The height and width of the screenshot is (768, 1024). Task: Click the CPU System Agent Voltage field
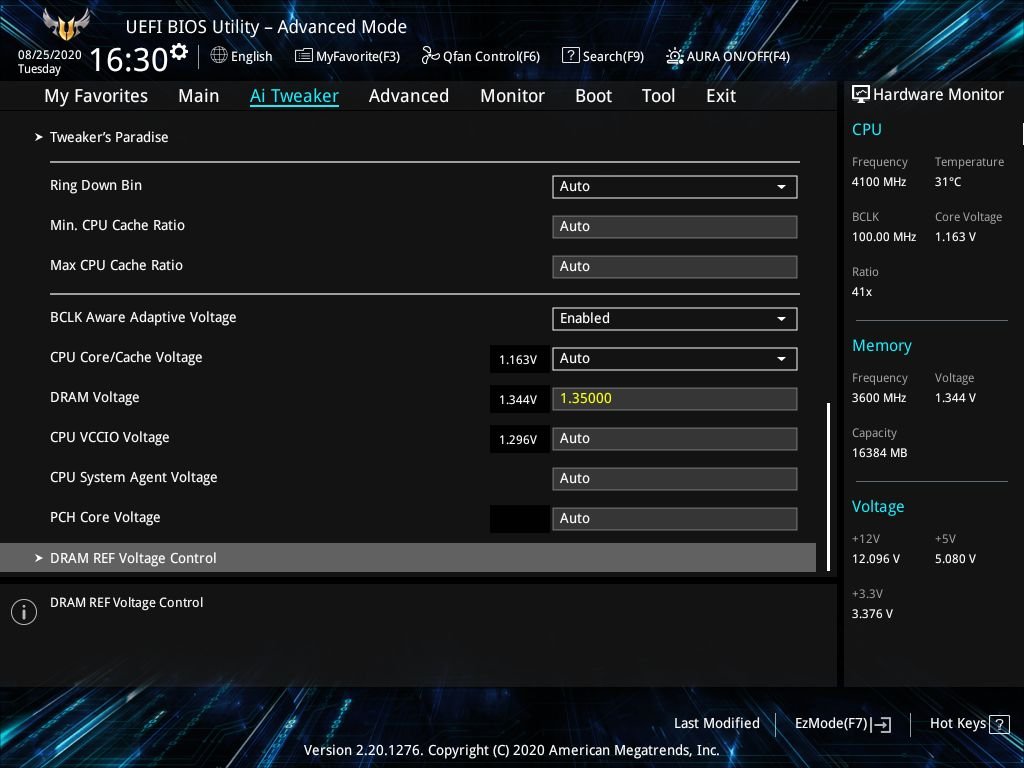(x=674, y=478)
